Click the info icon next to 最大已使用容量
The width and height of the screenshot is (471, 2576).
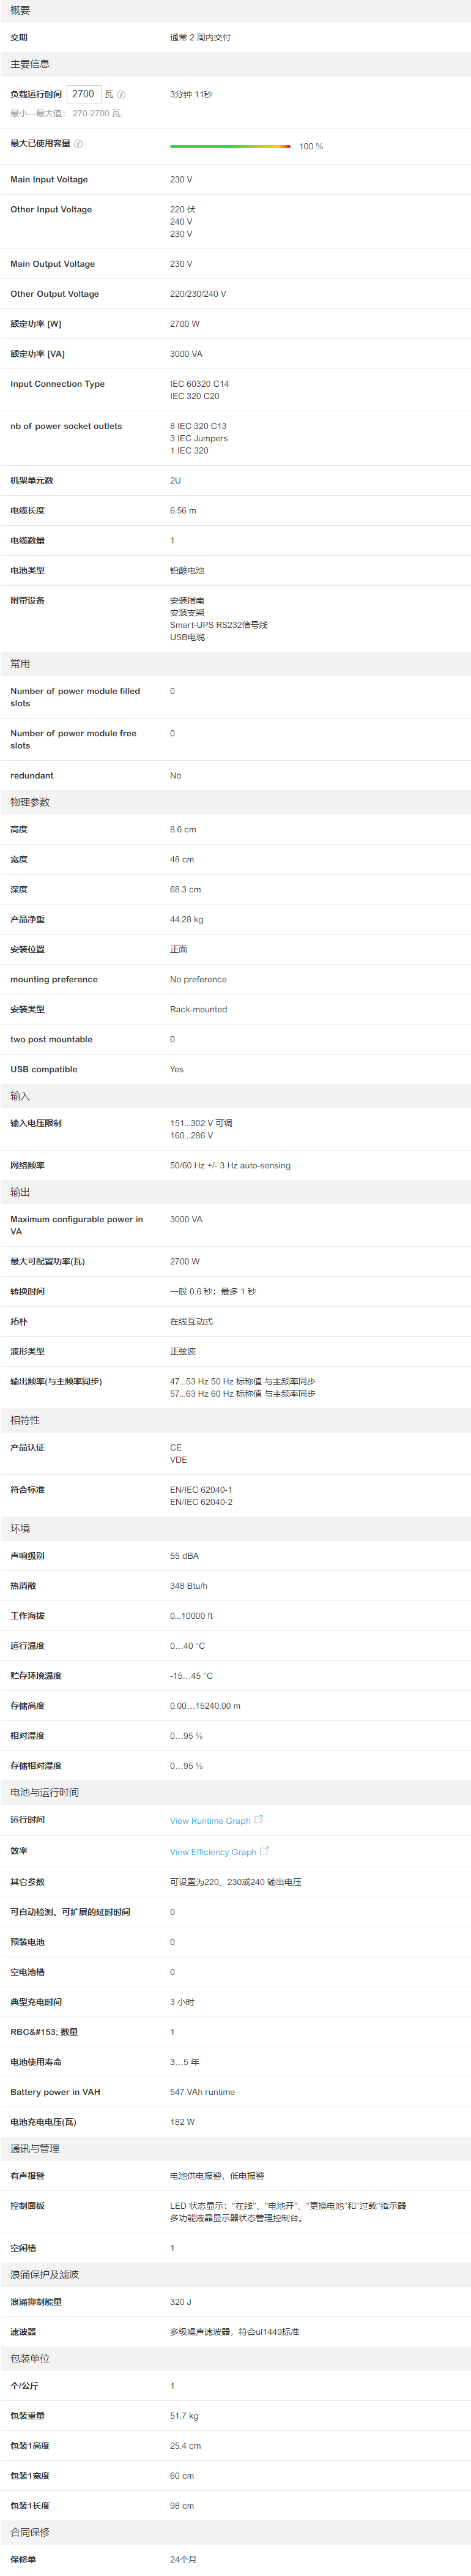coord(79,144)
